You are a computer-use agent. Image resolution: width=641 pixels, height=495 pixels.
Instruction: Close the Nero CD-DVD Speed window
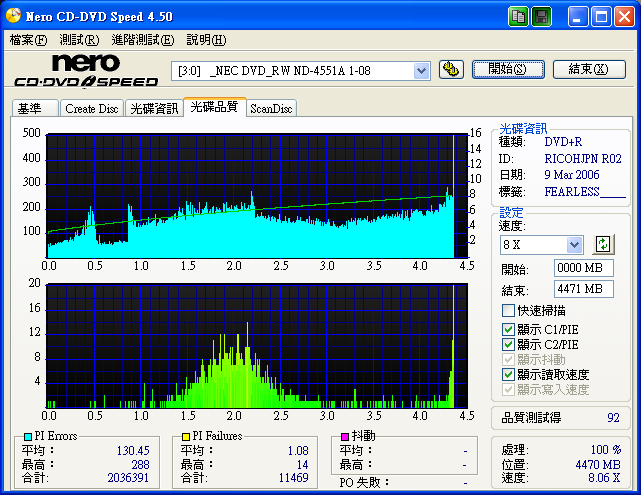(x=625, y=17)
